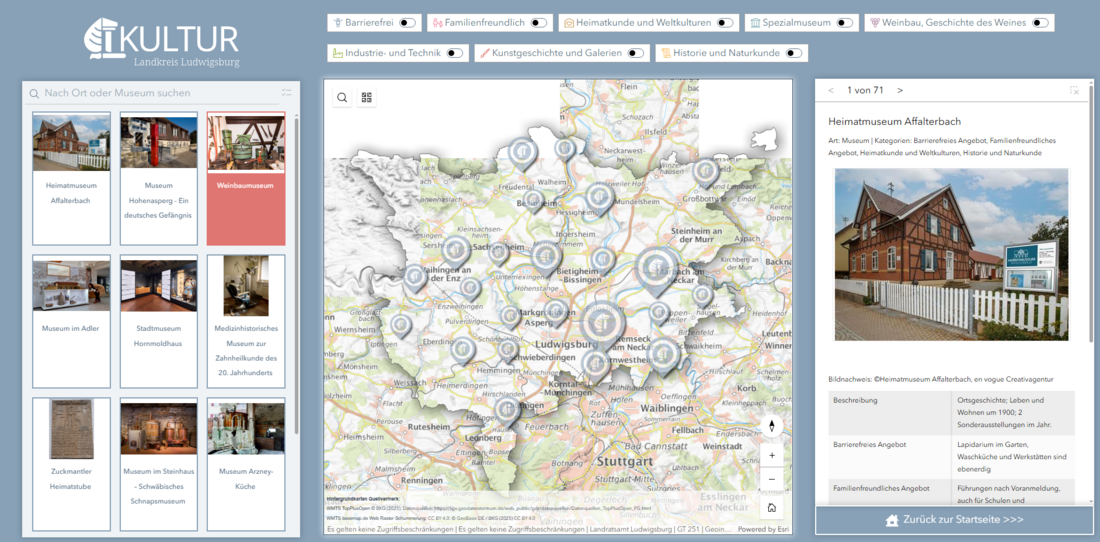Screen dimensions: 1100x542
Task: Click the compass north arrow
Action: 771,427
